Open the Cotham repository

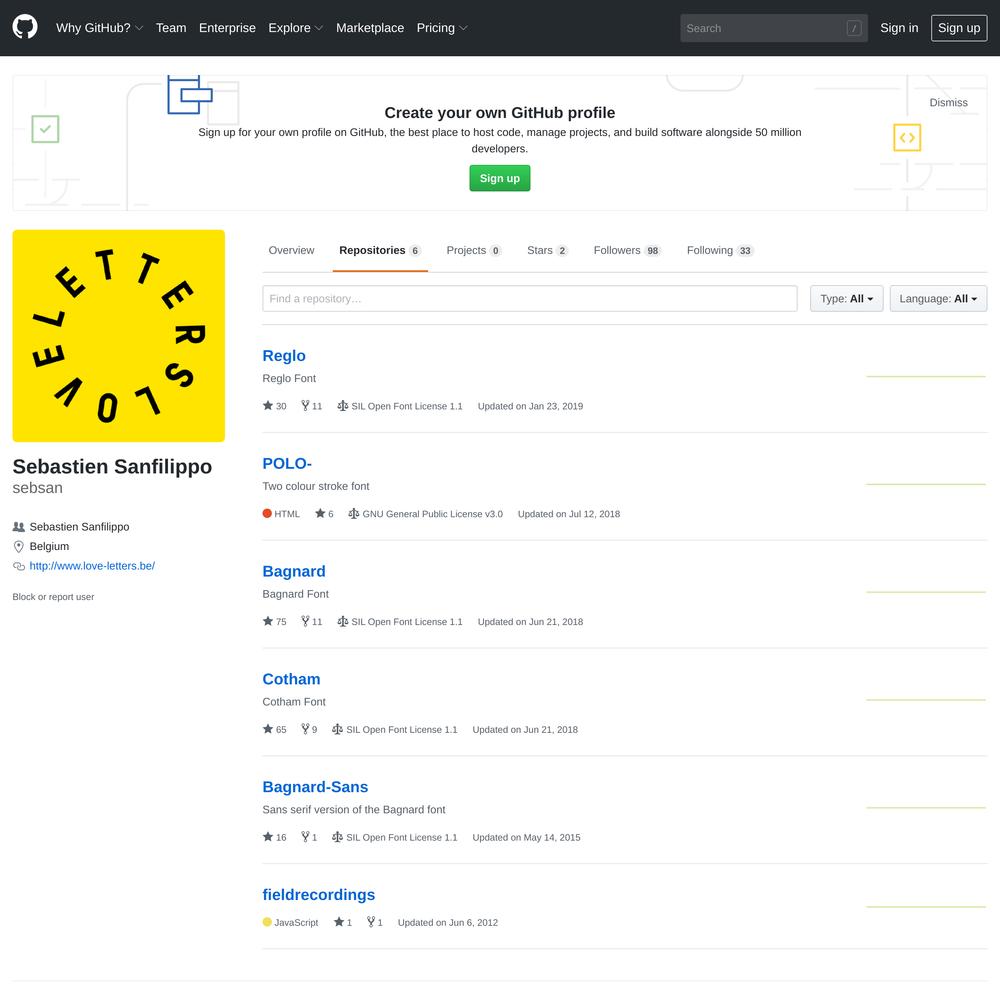point(291,679)
